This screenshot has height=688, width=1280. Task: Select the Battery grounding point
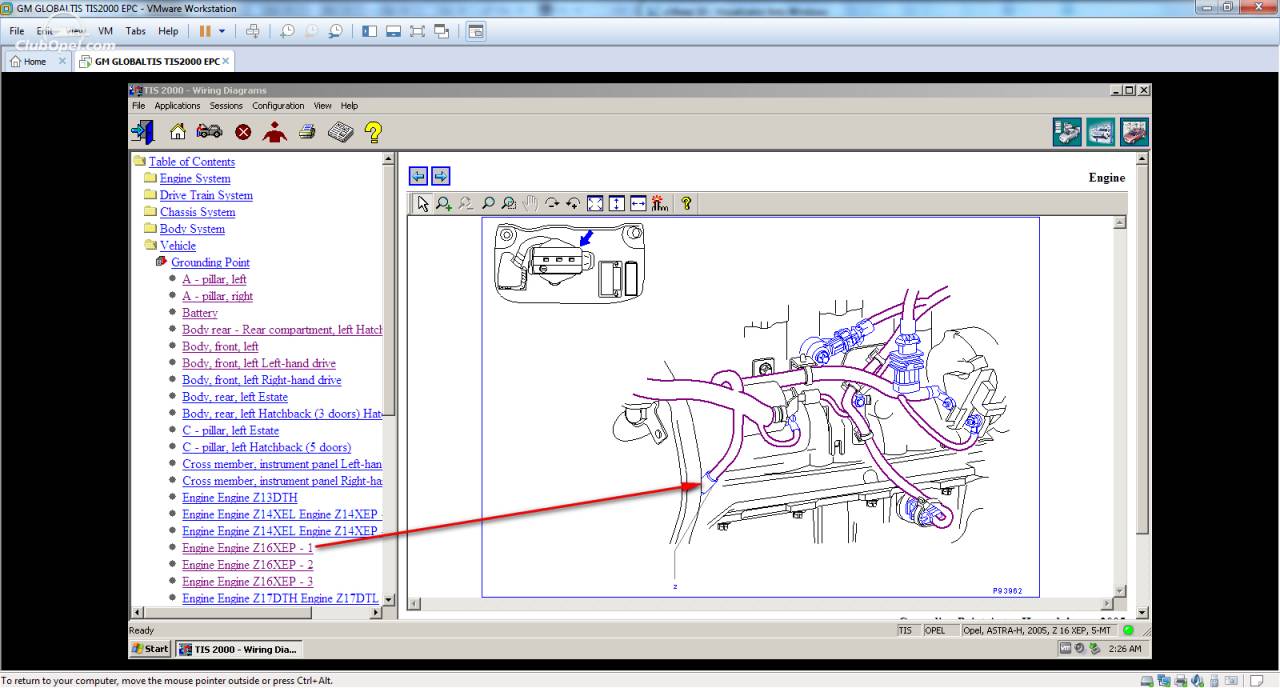click(x=200, y=313)
